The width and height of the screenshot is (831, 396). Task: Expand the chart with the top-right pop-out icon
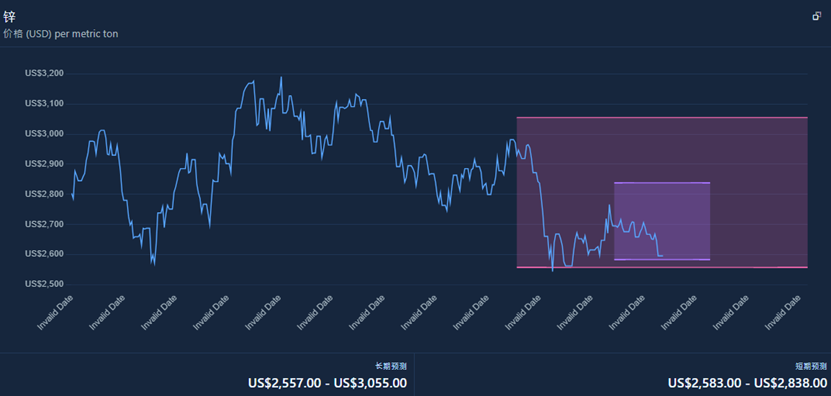pyautogui.click(x=816, y=16)
